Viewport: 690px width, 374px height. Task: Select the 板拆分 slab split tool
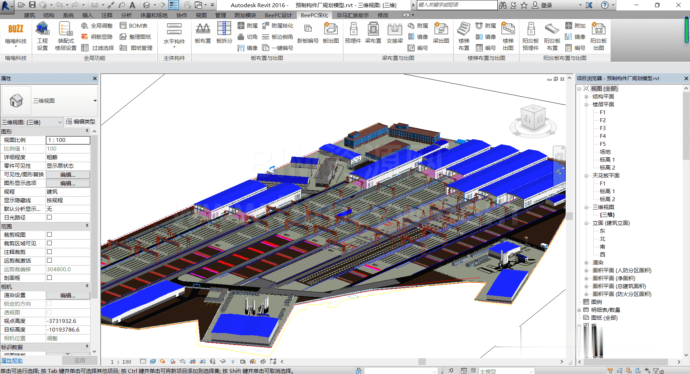[x=224, y=33]
